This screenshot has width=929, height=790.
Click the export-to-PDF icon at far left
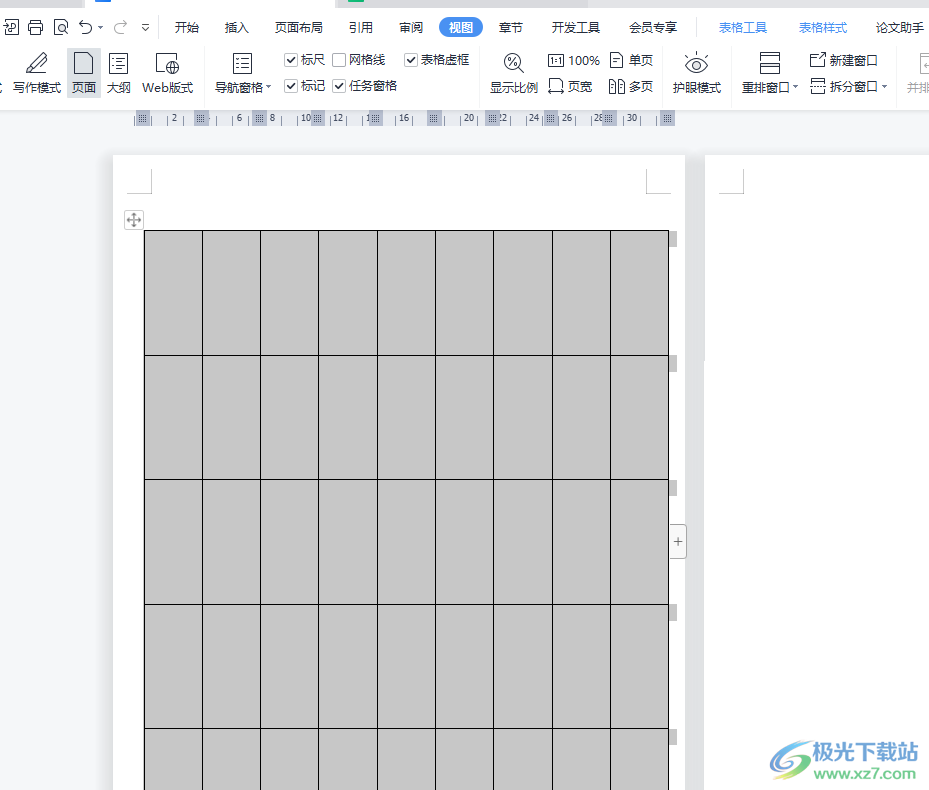click(11, 27)
